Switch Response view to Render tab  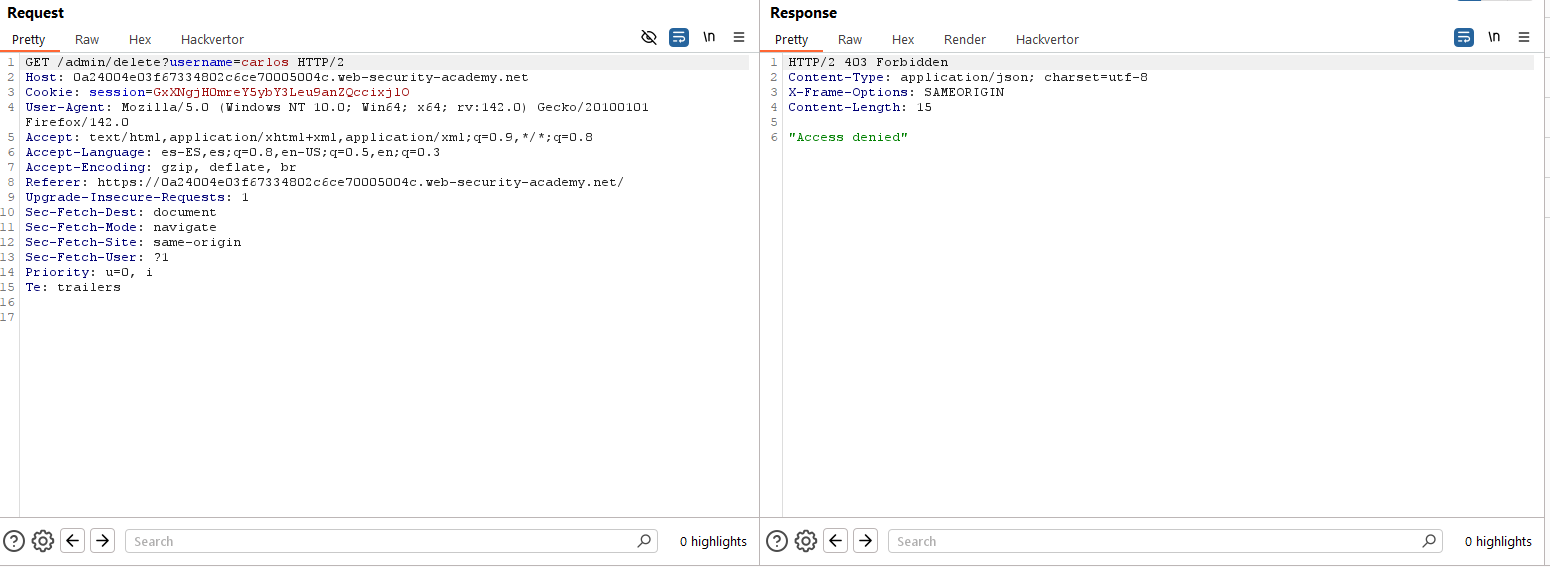point(964,40)
